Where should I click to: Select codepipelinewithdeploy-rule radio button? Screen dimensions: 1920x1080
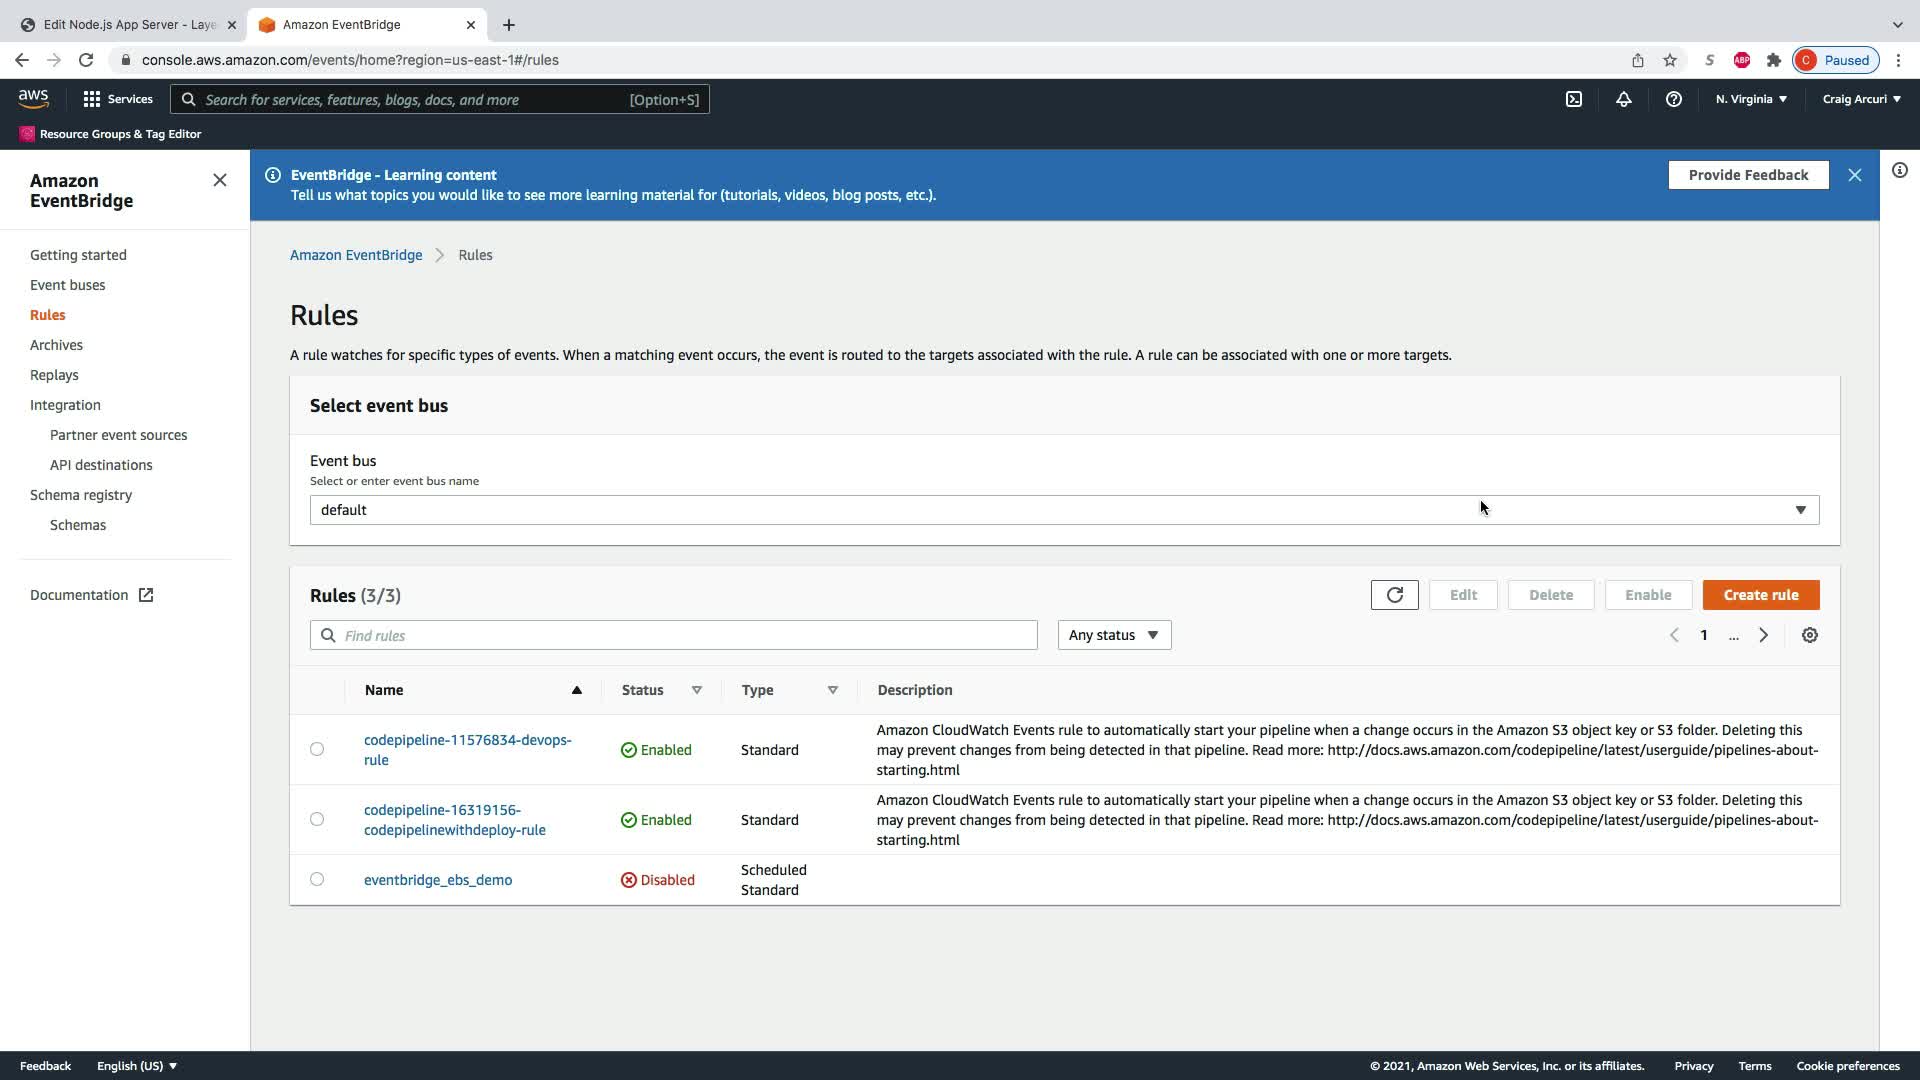(x=317, y=819)
